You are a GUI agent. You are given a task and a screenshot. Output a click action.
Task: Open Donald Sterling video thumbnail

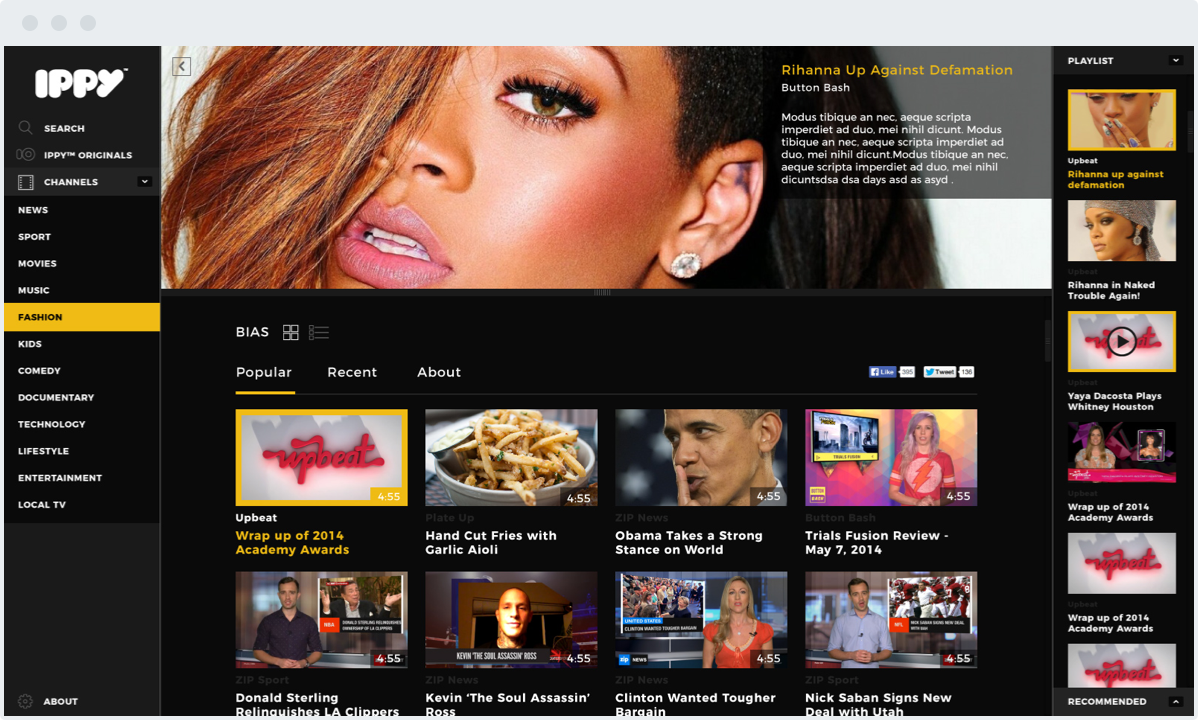[322, 620]
